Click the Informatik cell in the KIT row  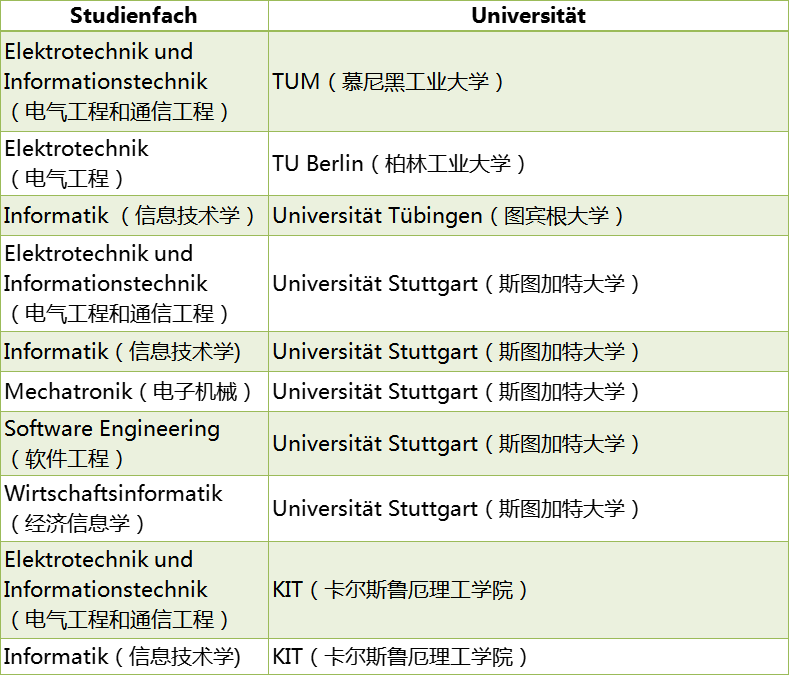pos(134,656)
